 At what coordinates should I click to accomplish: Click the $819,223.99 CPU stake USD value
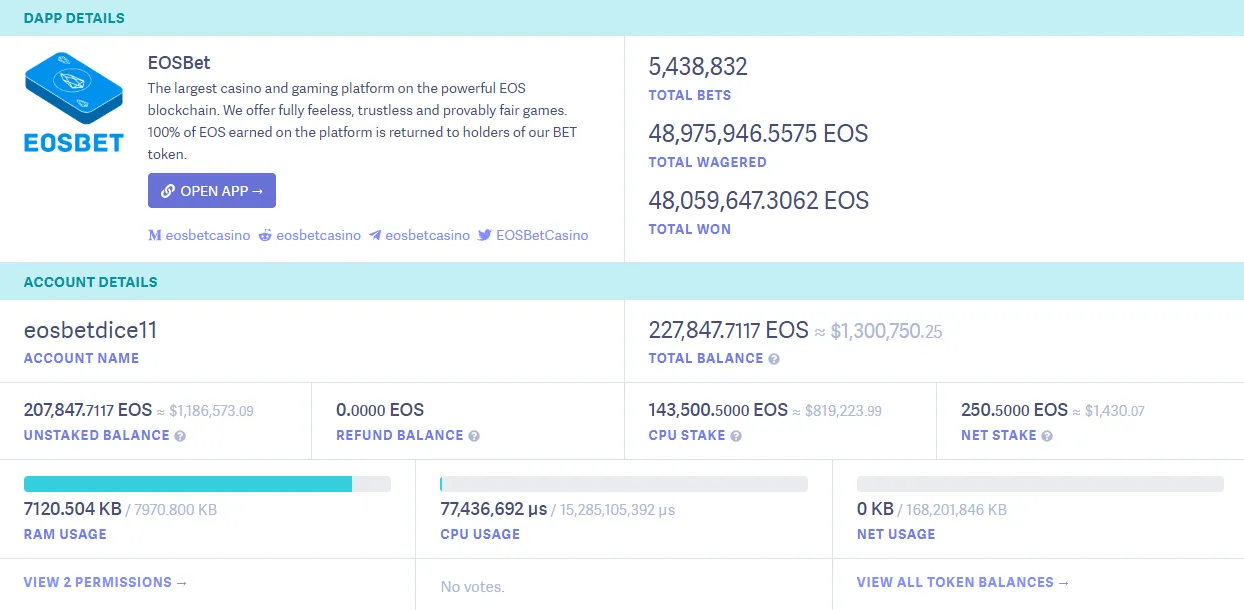pos(843,411)
